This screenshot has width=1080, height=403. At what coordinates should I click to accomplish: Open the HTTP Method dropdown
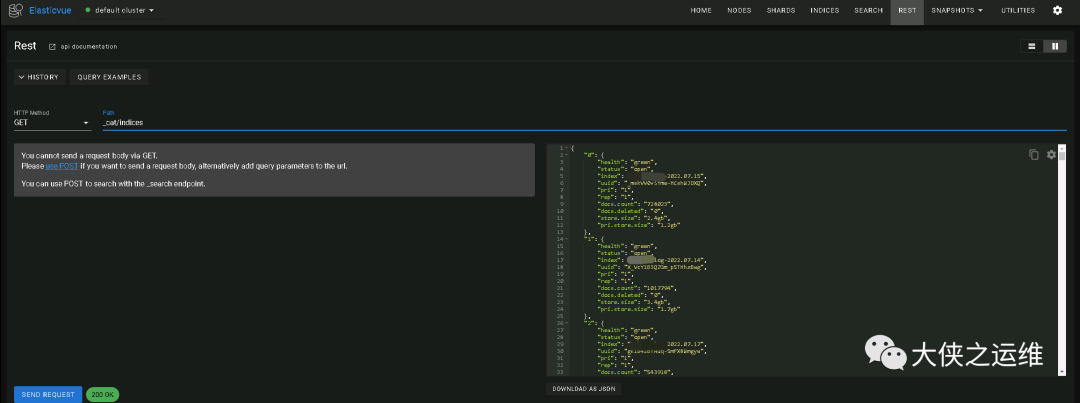click(x=52, y=122)
